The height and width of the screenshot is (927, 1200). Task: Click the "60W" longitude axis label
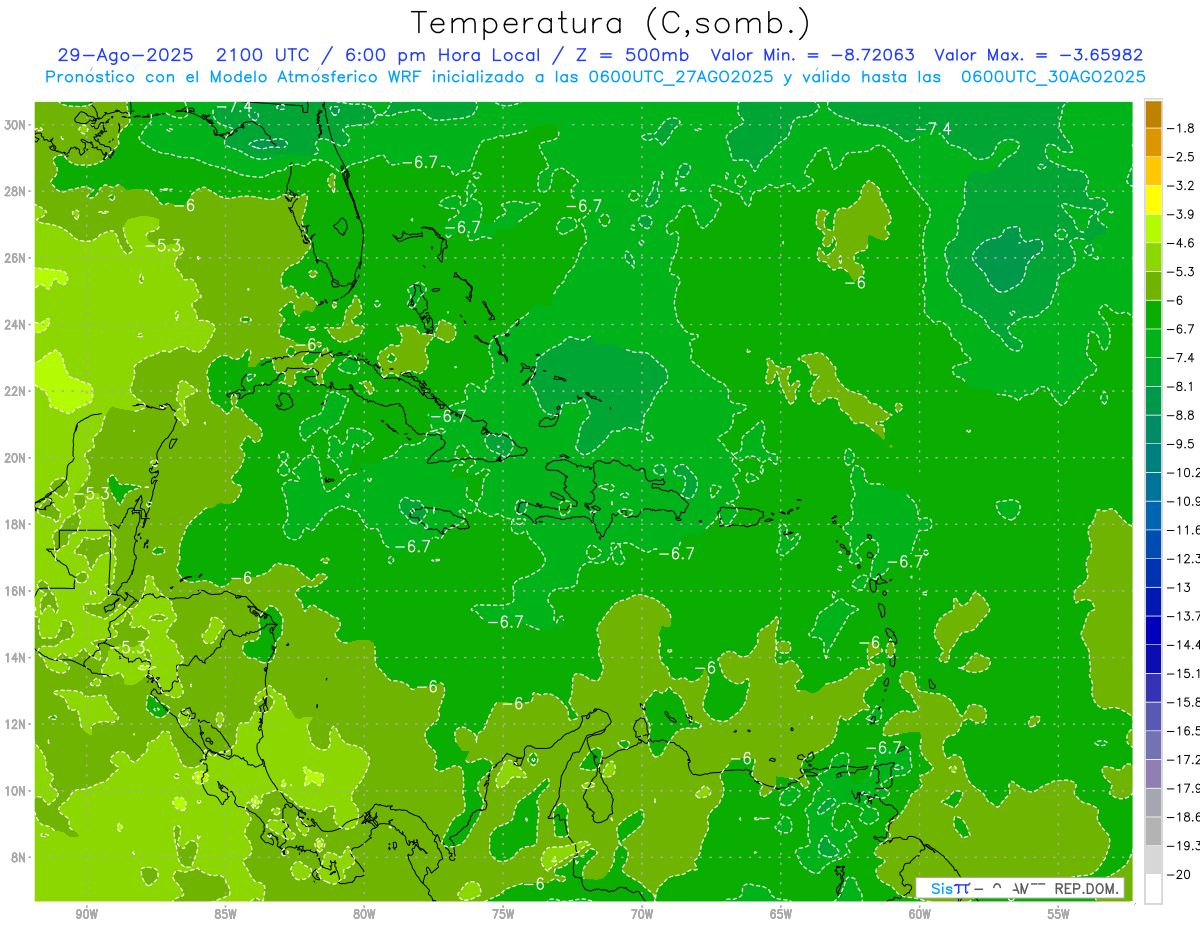tap(921, 914)
